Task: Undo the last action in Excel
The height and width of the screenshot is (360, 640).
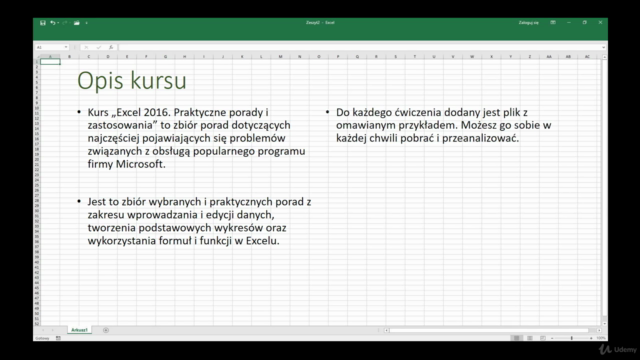Action: coord(52,23)
